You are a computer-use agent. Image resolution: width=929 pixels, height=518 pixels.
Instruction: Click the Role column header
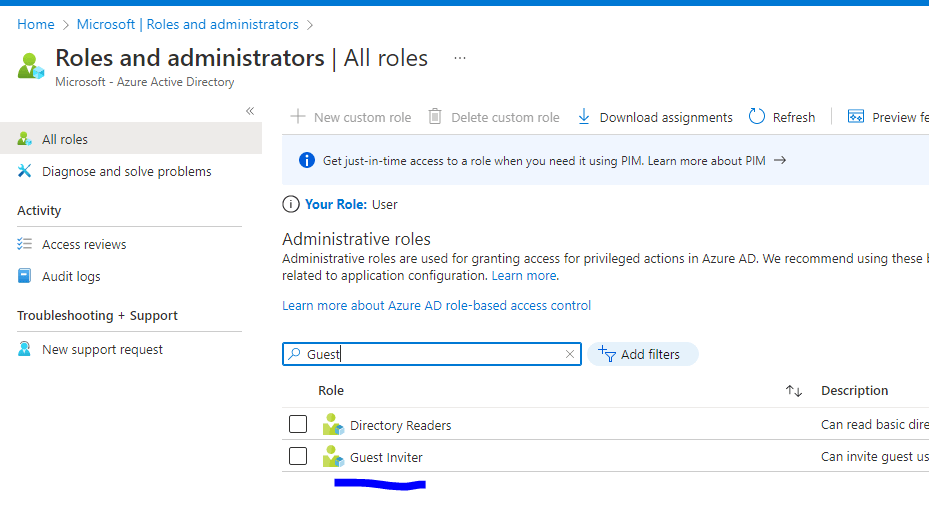click(x=331, y=391)
